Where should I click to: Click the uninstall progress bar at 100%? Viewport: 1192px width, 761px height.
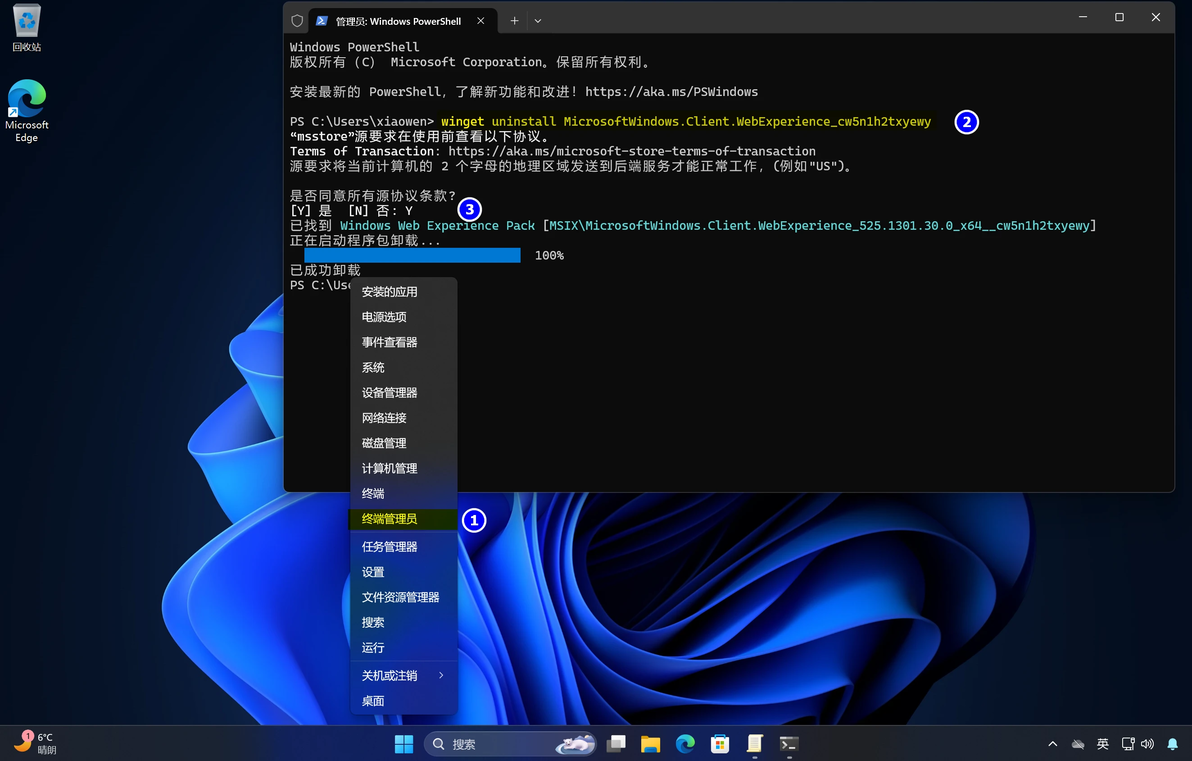coord(412,255)
